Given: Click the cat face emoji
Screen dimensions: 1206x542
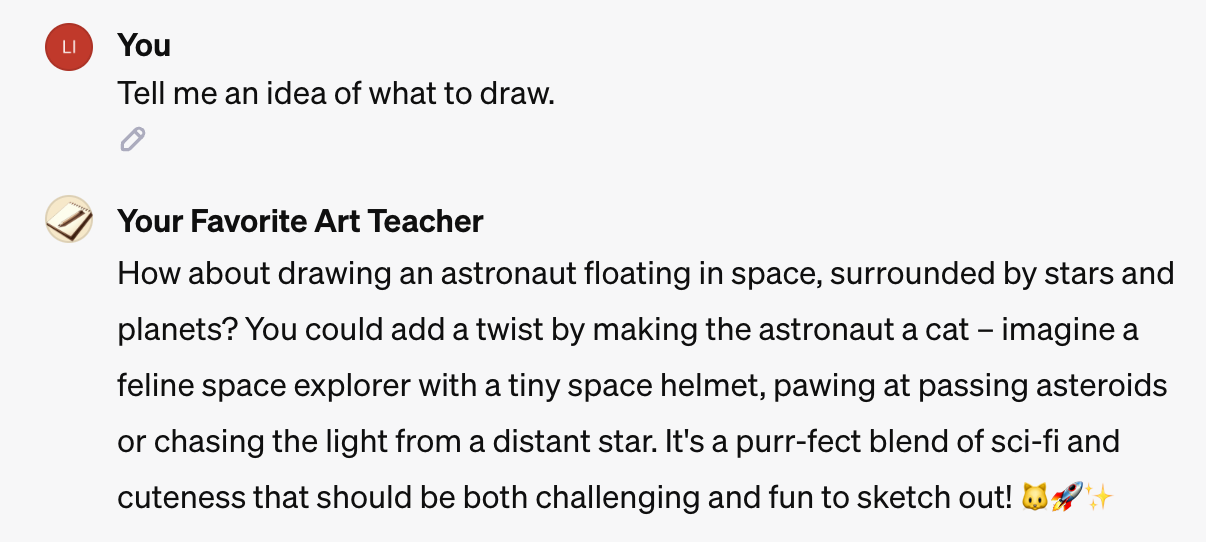Looking at the screenshot, I should 1035,497.
